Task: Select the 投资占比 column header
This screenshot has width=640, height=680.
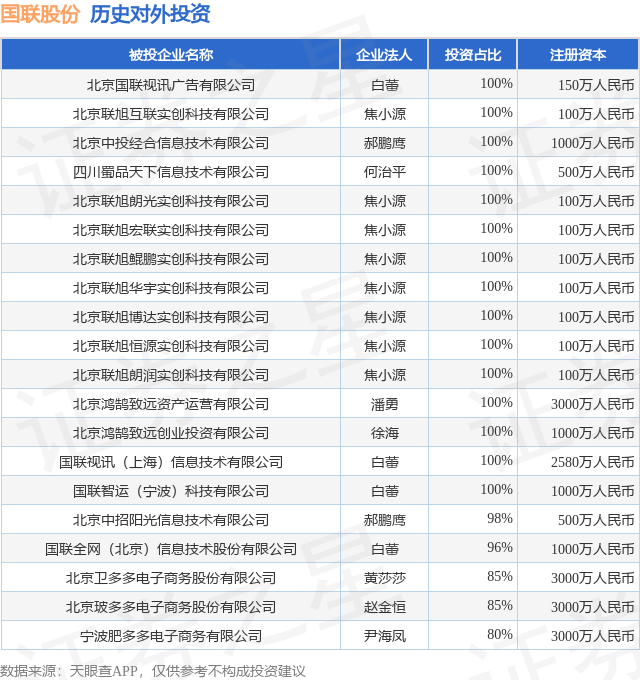Action: 473,55
